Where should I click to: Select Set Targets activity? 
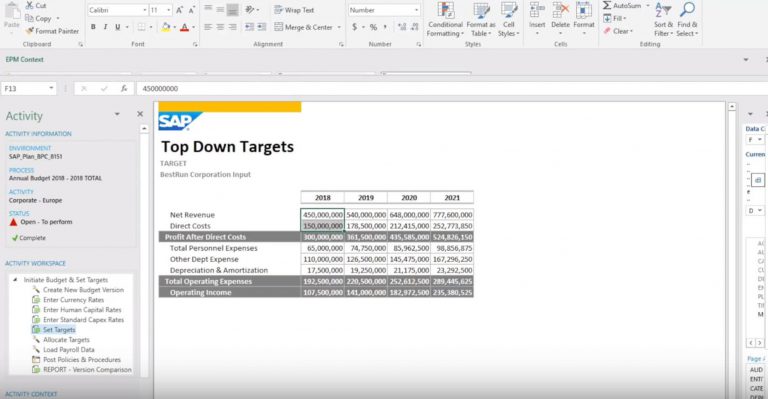[54, 329]
